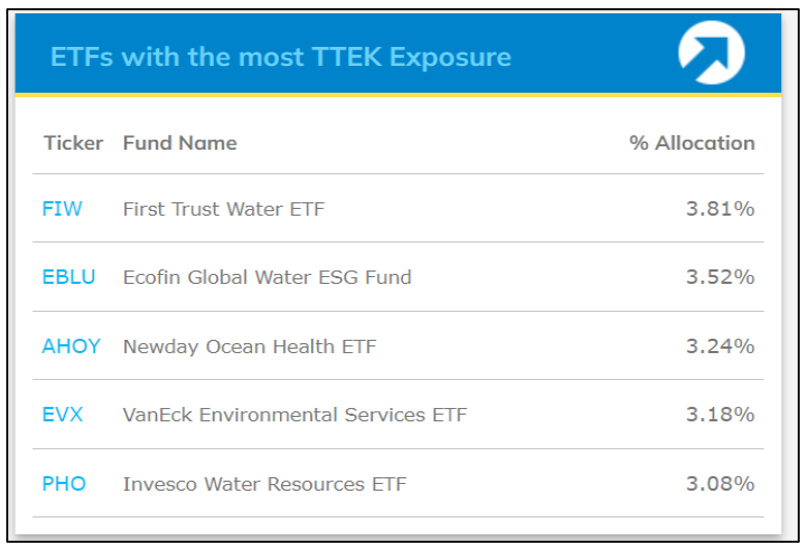Select Newday Ocean Health ETF name
Image resolution: width=806 pixels, height=549 pixels.
pyautogui.click(x=250, y=346)
